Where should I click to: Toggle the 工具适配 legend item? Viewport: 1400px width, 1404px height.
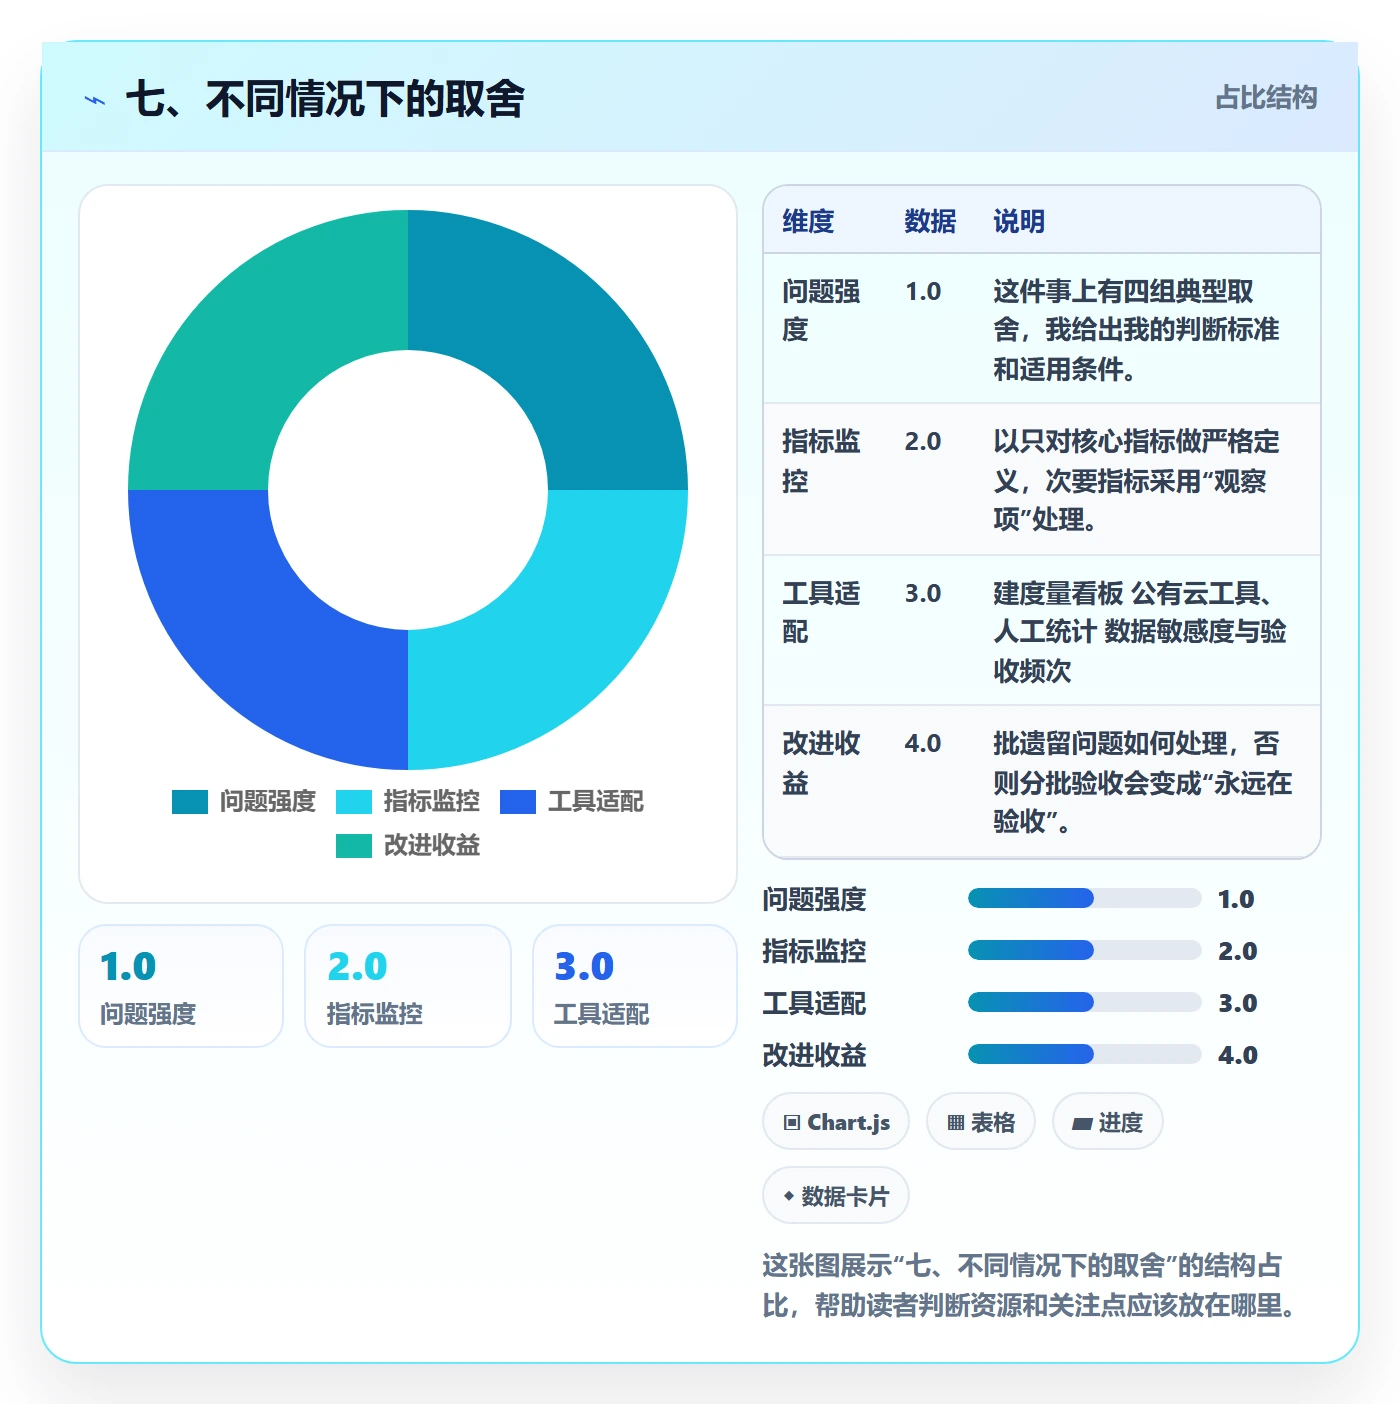[x=572, y=802]
